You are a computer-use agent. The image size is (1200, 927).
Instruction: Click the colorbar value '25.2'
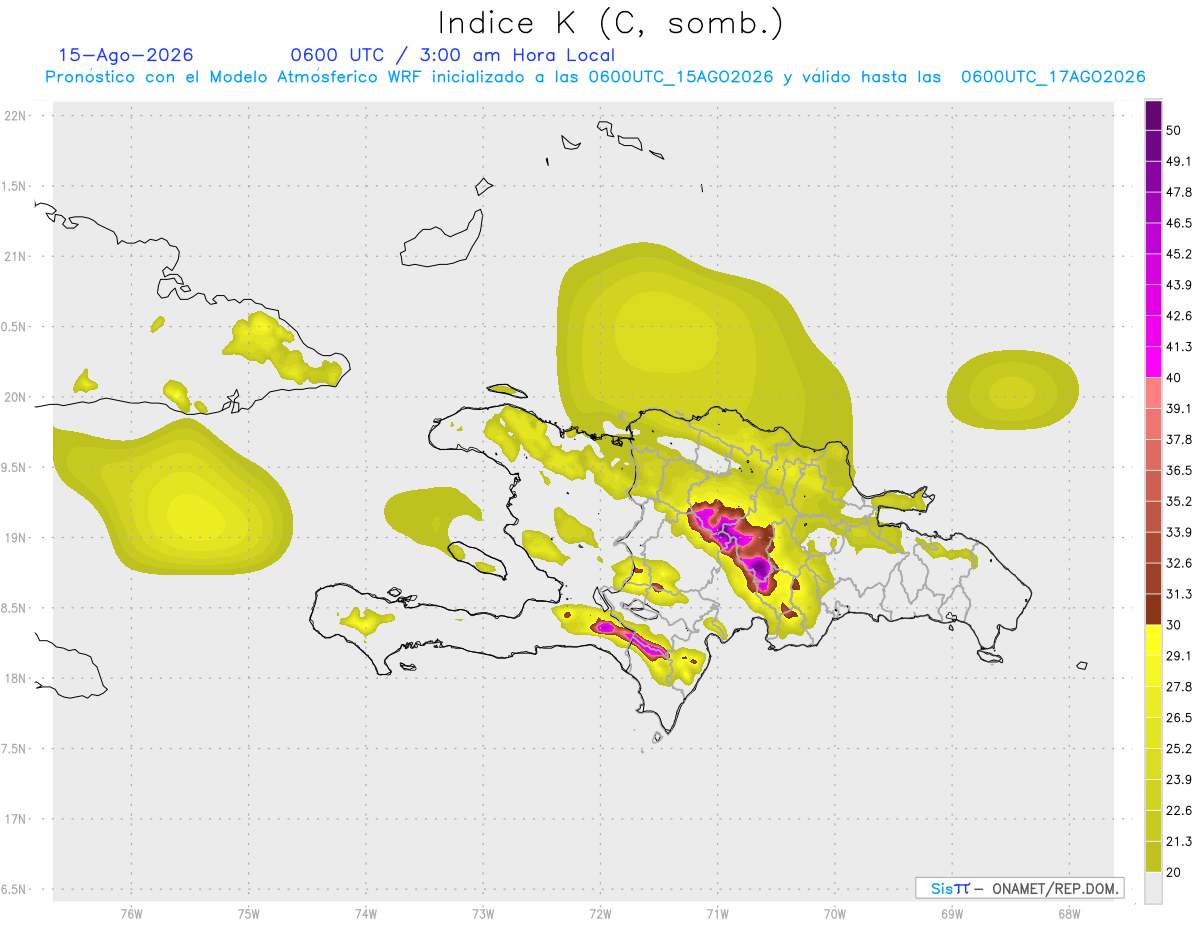[1179, 748]
